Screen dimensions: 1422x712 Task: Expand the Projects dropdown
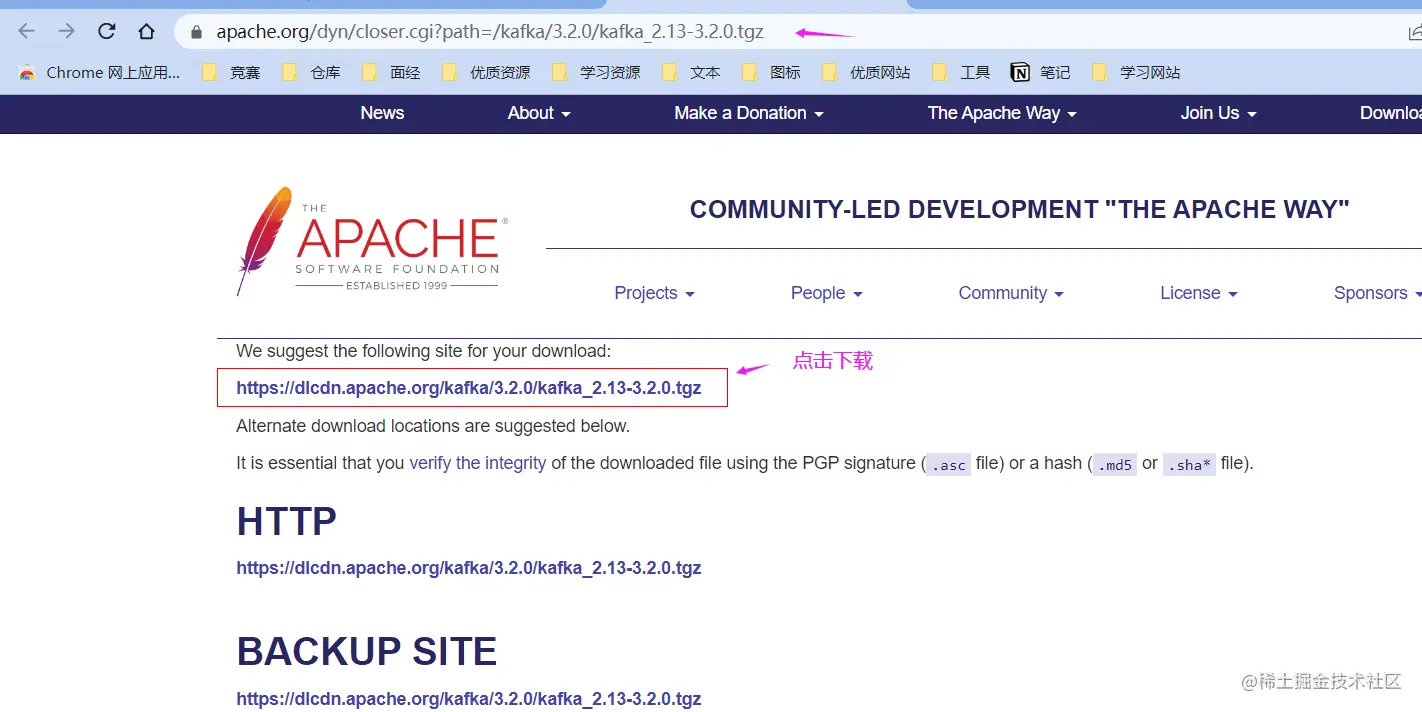coord(654,293)
